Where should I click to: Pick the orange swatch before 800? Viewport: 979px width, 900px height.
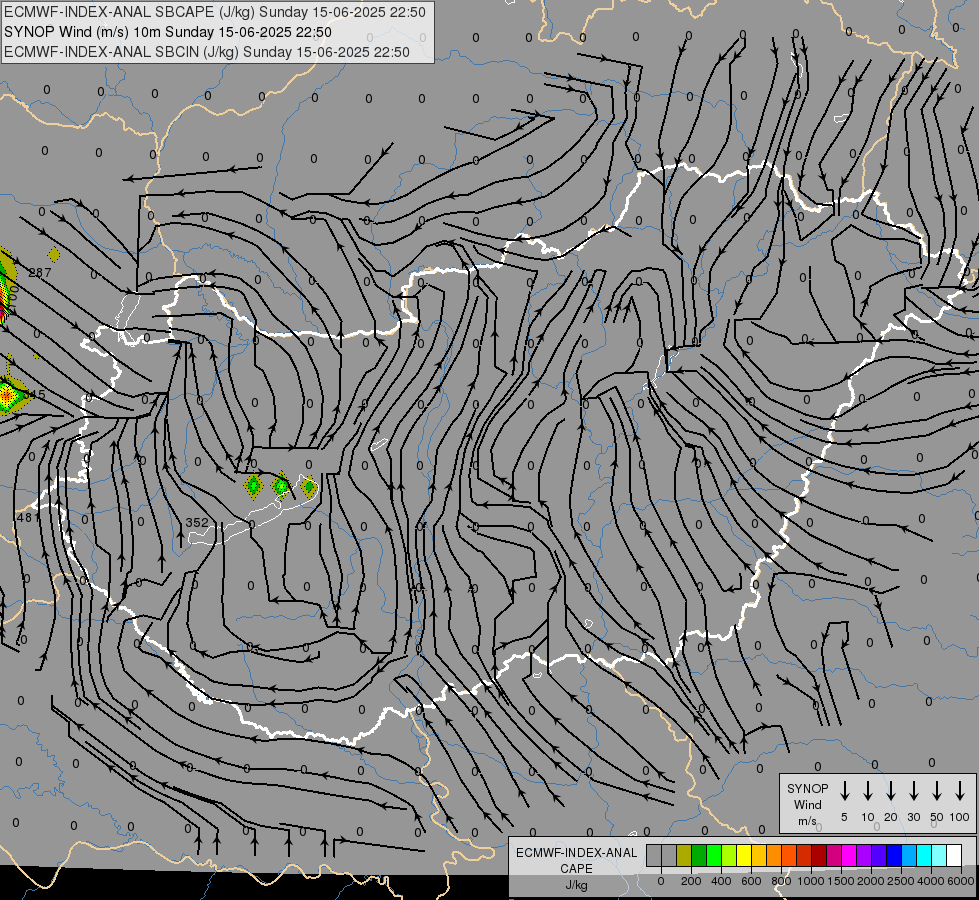(774, 855)
